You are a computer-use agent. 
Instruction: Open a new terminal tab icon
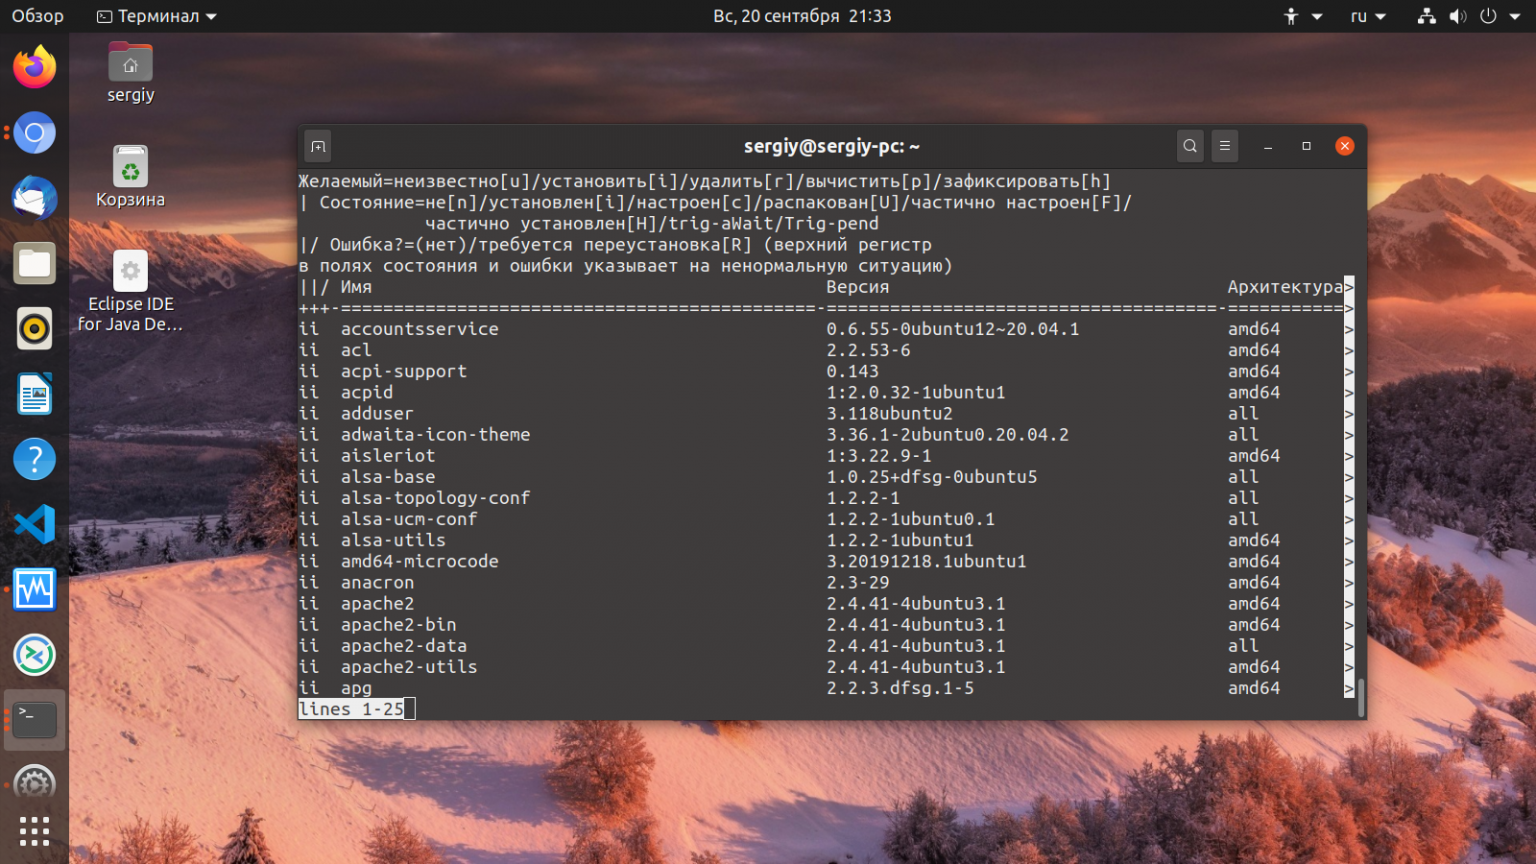click(317, 146)
